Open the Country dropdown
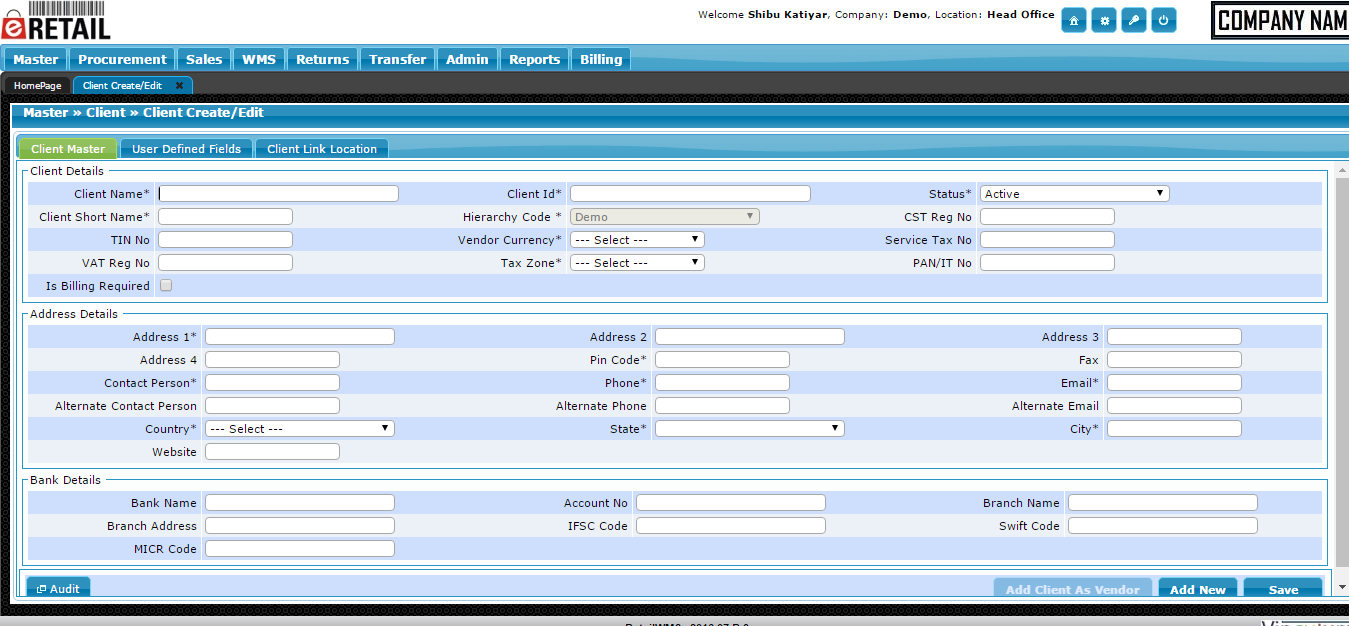 (300, 429)
